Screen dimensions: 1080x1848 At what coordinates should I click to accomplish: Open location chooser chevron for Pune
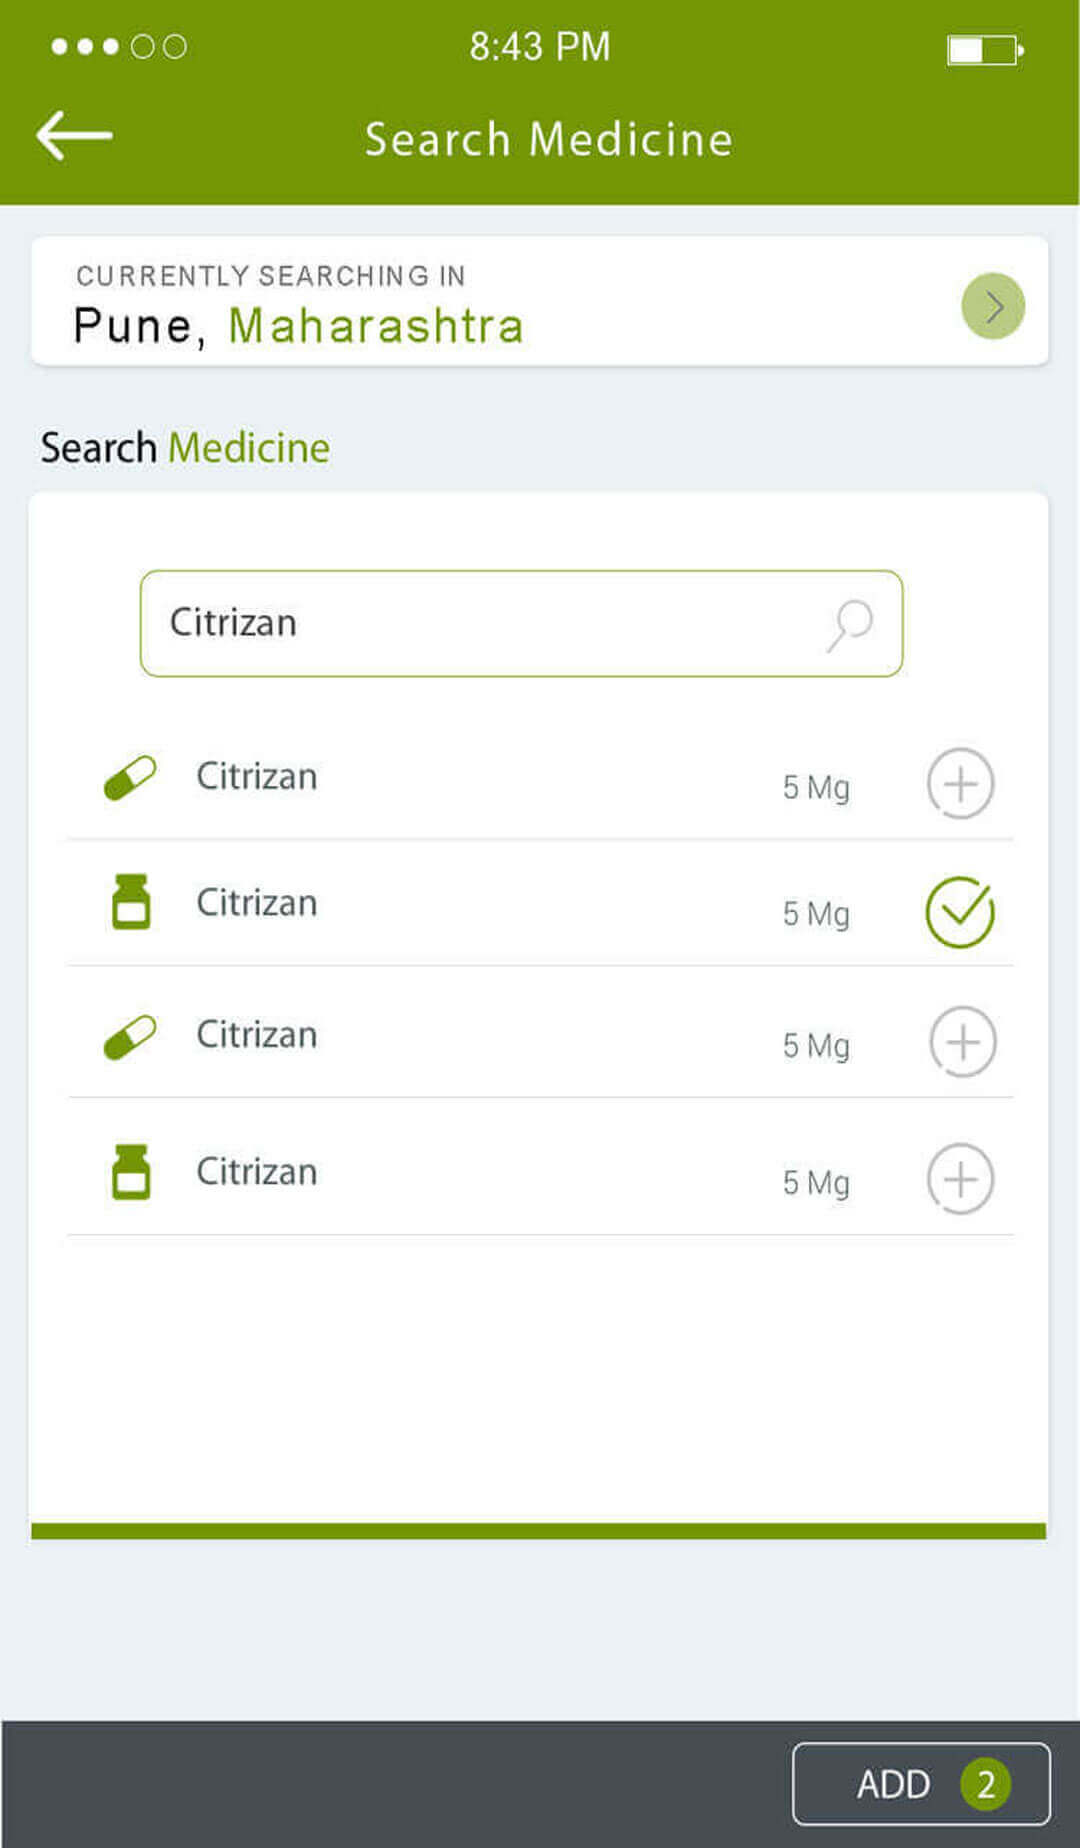(993, 306)
